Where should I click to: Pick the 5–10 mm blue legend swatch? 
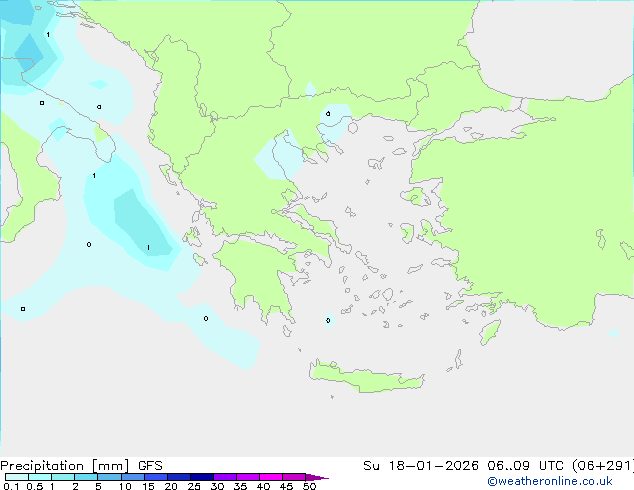(x=109, y=477)
